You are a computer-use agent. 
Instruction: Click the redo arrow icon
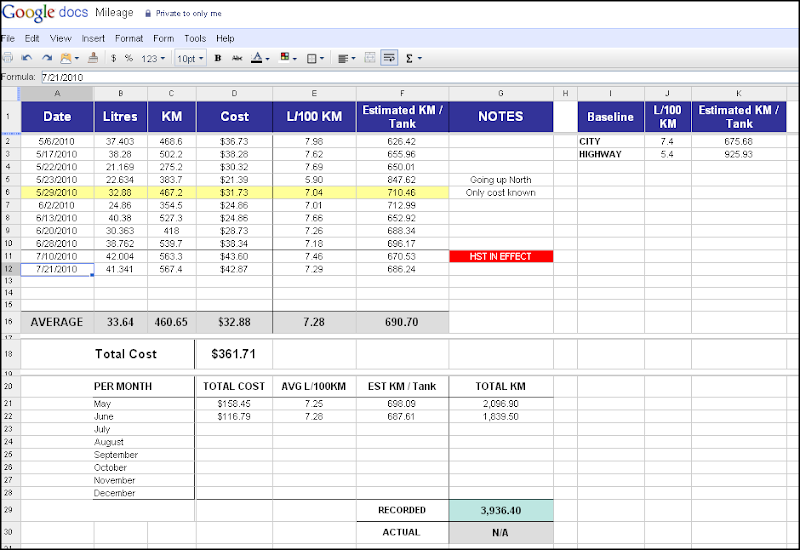click(x=47, y=58)
